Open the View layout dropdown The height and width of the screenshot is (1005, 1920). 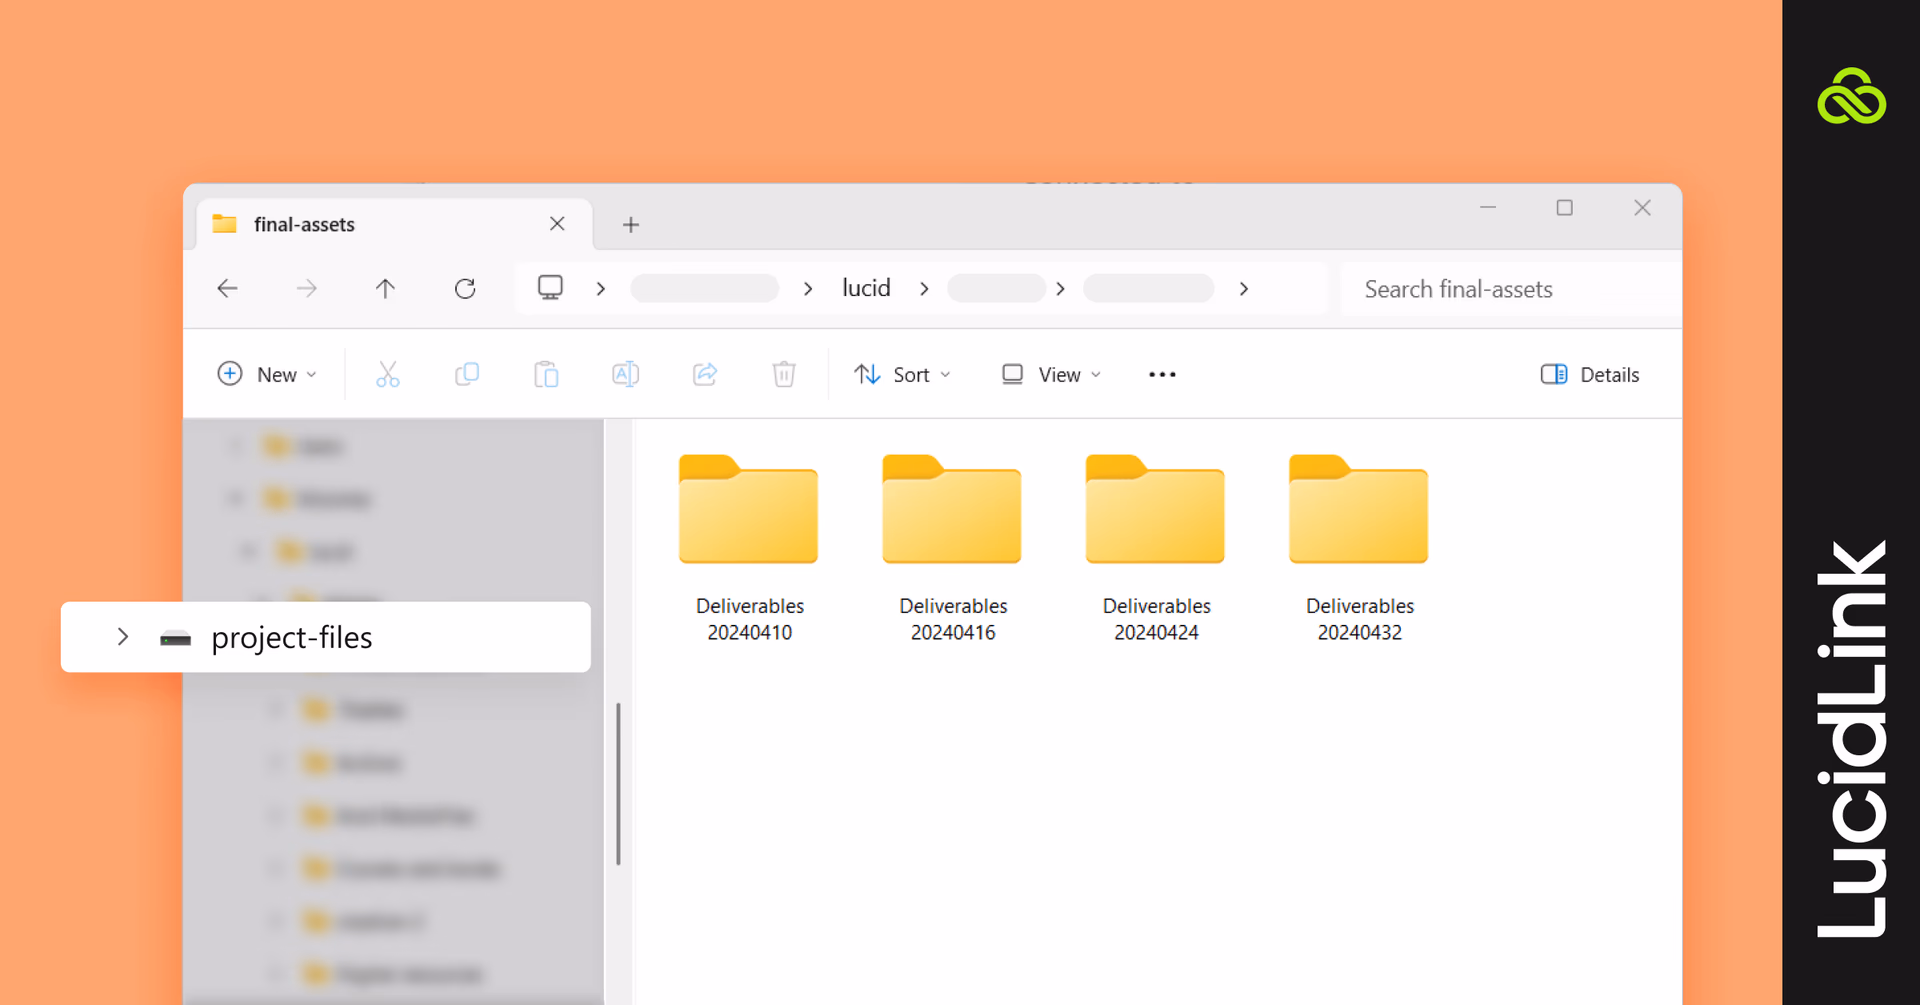(x=1051, y=374)
